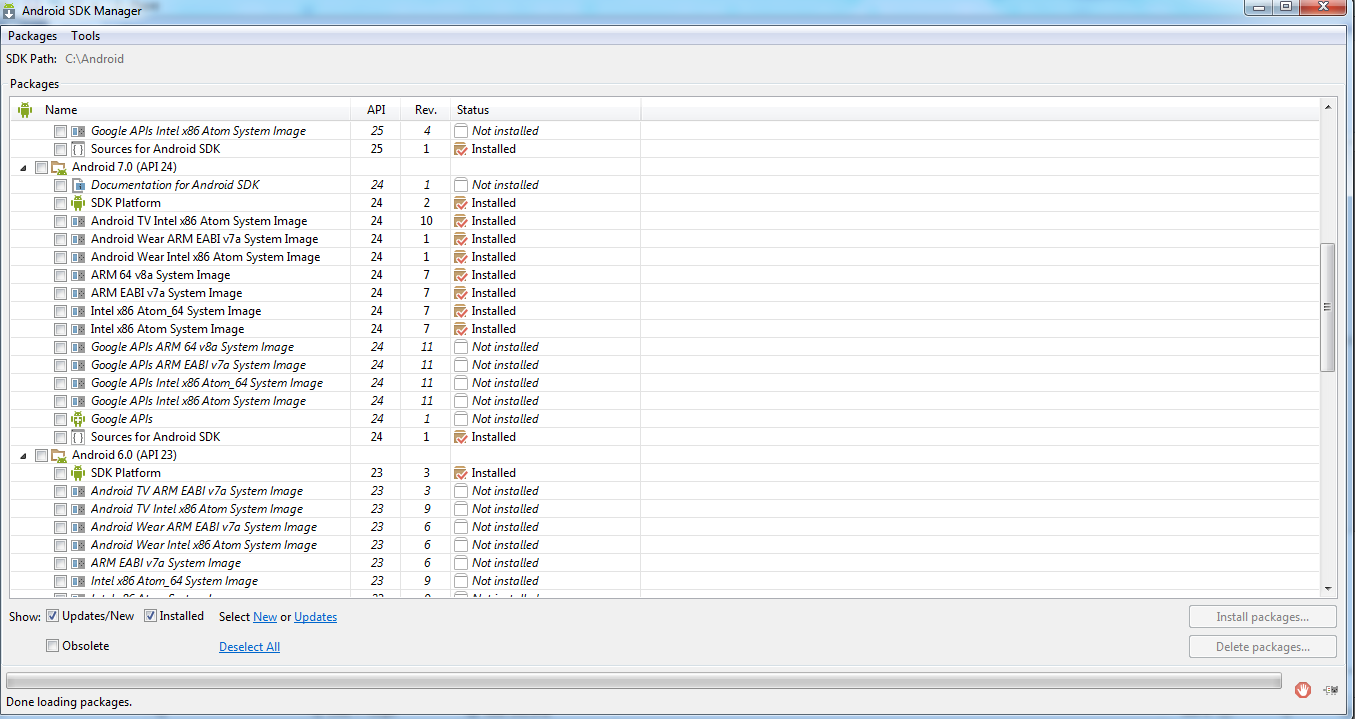This screenshot has height=719, width=1355.
Task: Click the log window icon in the bottom right corner
Action: (1331, 689)
